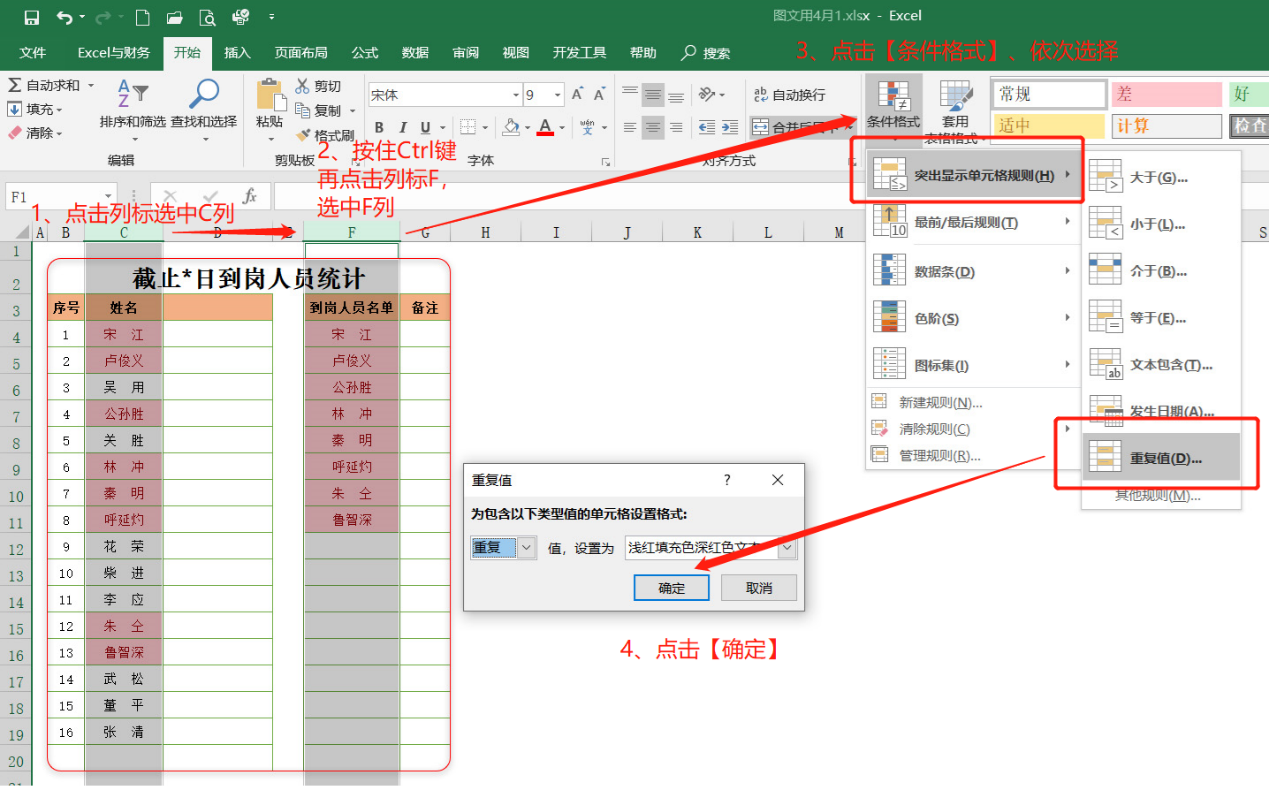Expand the fill color dropdown arrow
The width and height of the screenshot is (1269, 790).
[527, 128]
